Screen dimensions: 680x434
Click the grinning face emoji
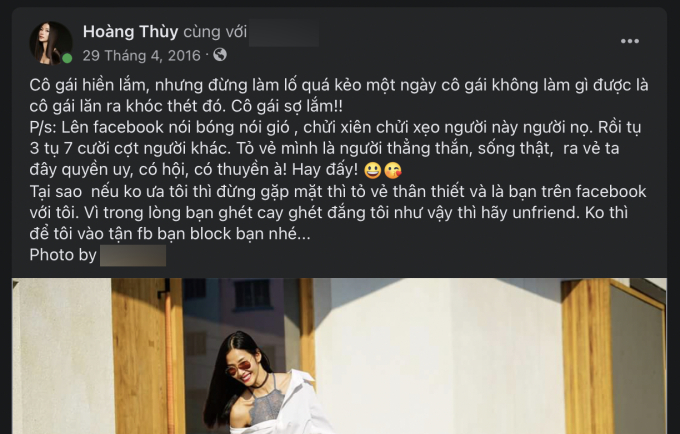(373, 170)
